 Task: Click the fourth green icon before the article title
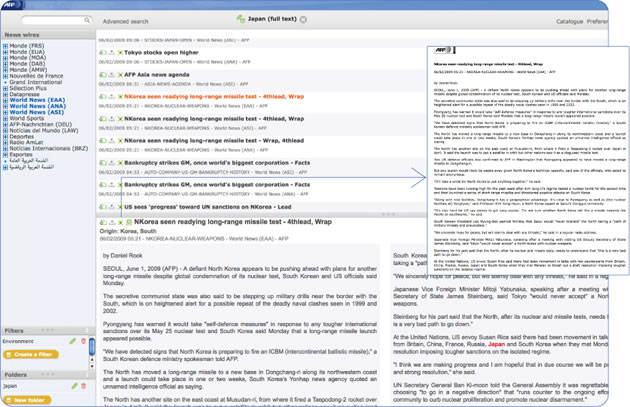coord(129,222)
